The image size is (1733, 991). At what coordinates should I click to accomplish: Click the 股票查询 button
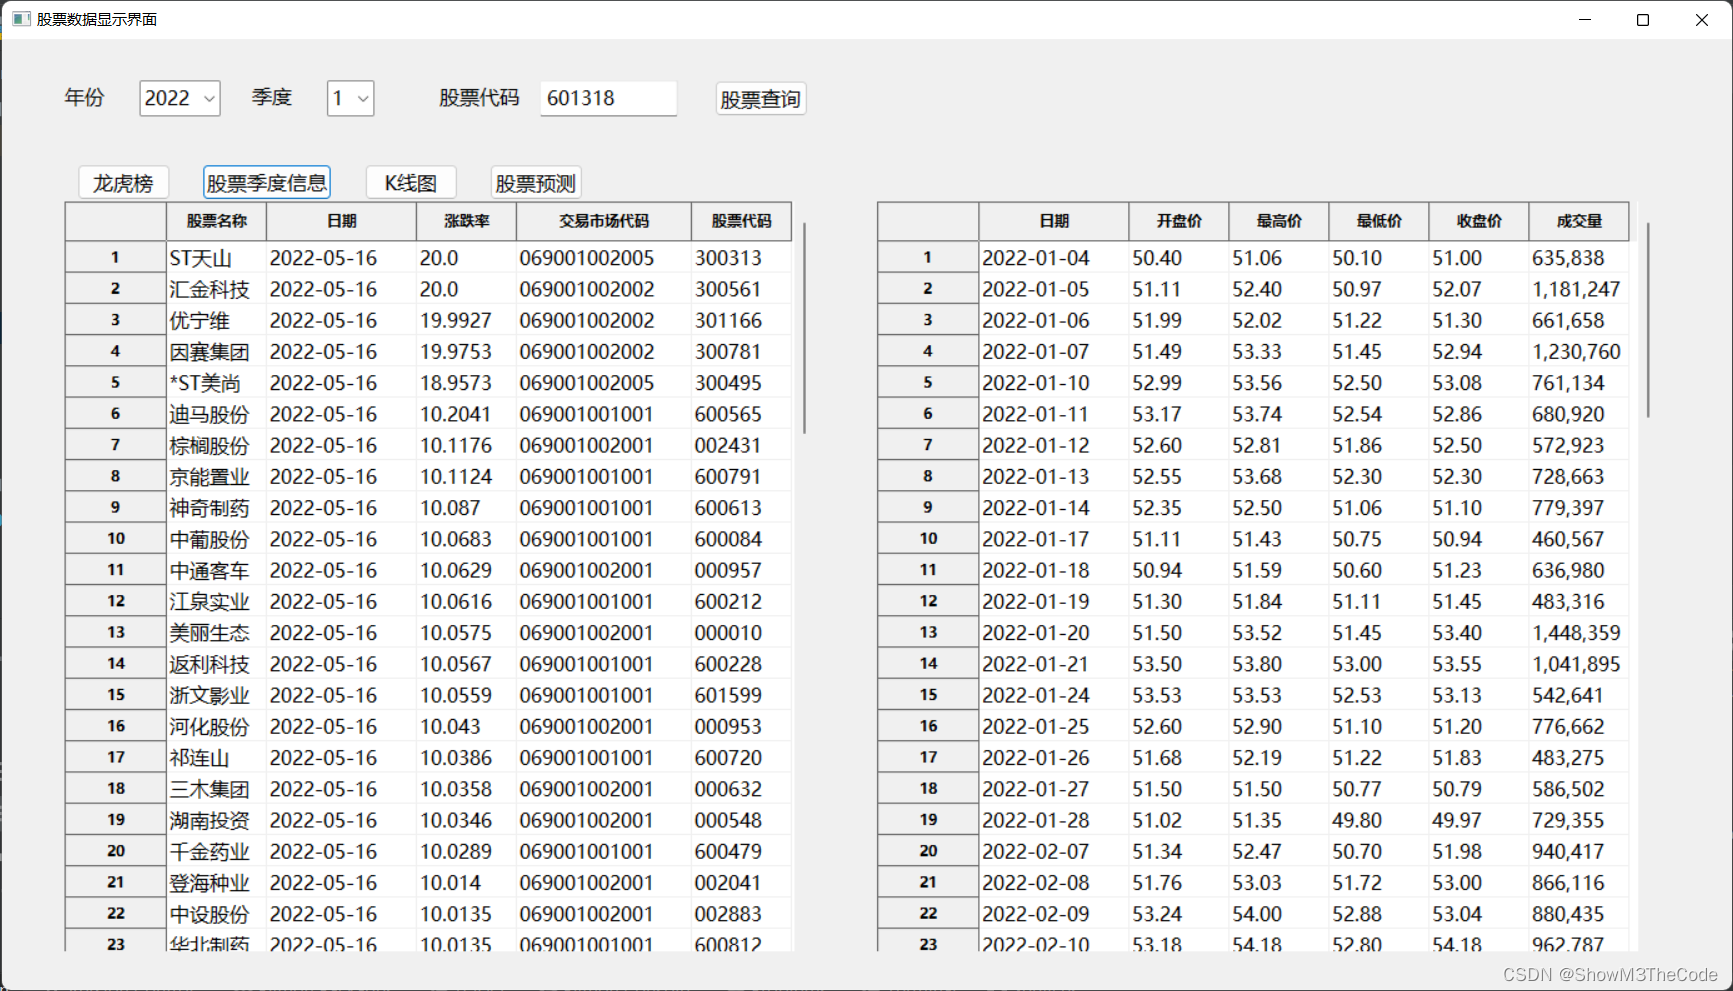point(760,99)
